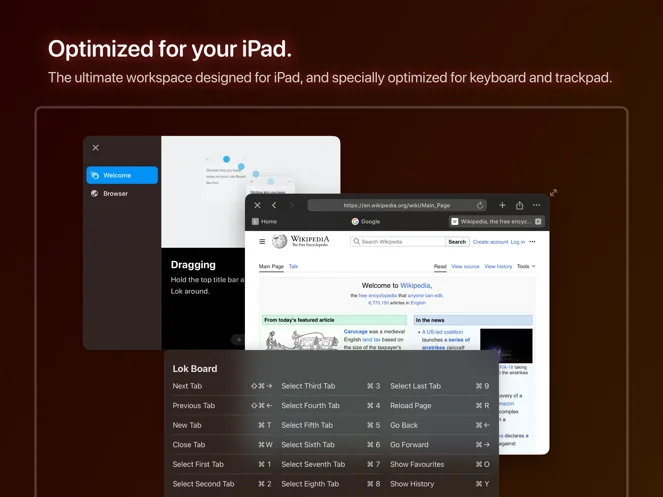Add a new tab with the plus icon
This screenshot has width=663, height=497.
coord(502,206)
